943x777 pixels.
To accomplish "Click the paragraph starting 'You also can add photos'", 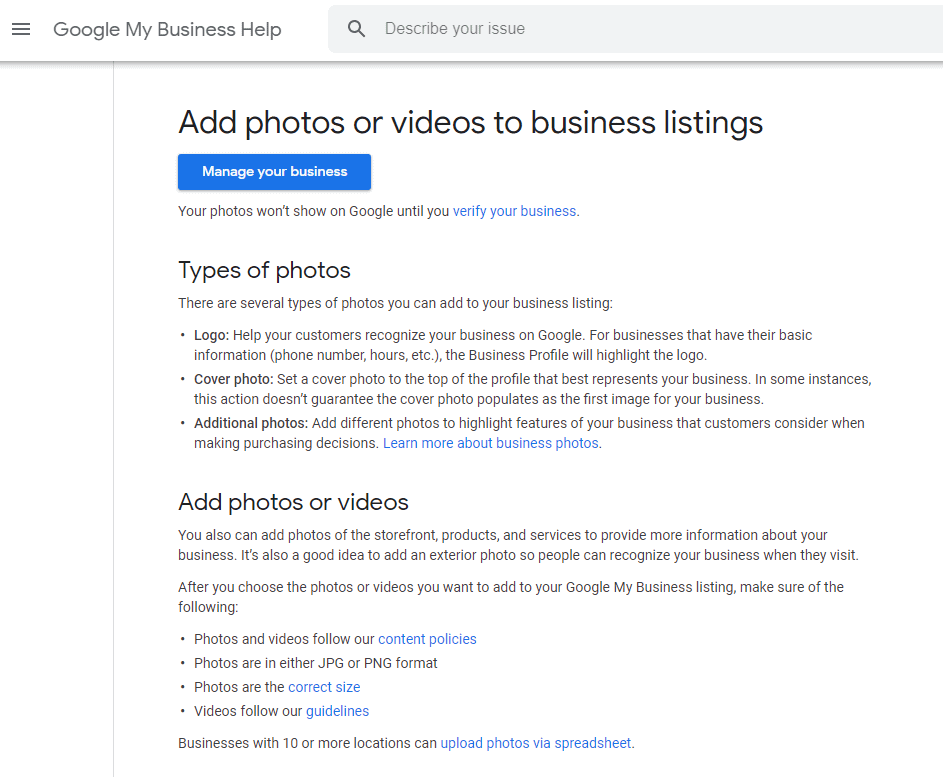I will (x=518, y=545).
